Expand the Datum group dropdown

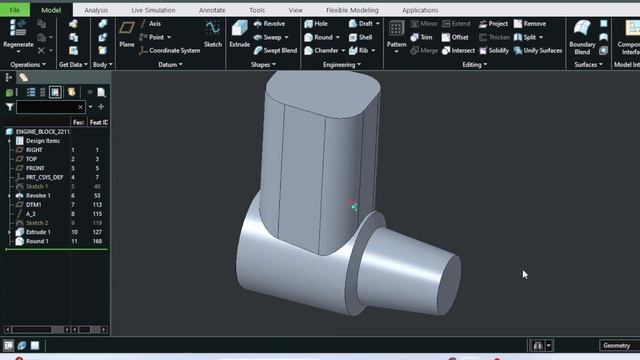pos(170,64)
